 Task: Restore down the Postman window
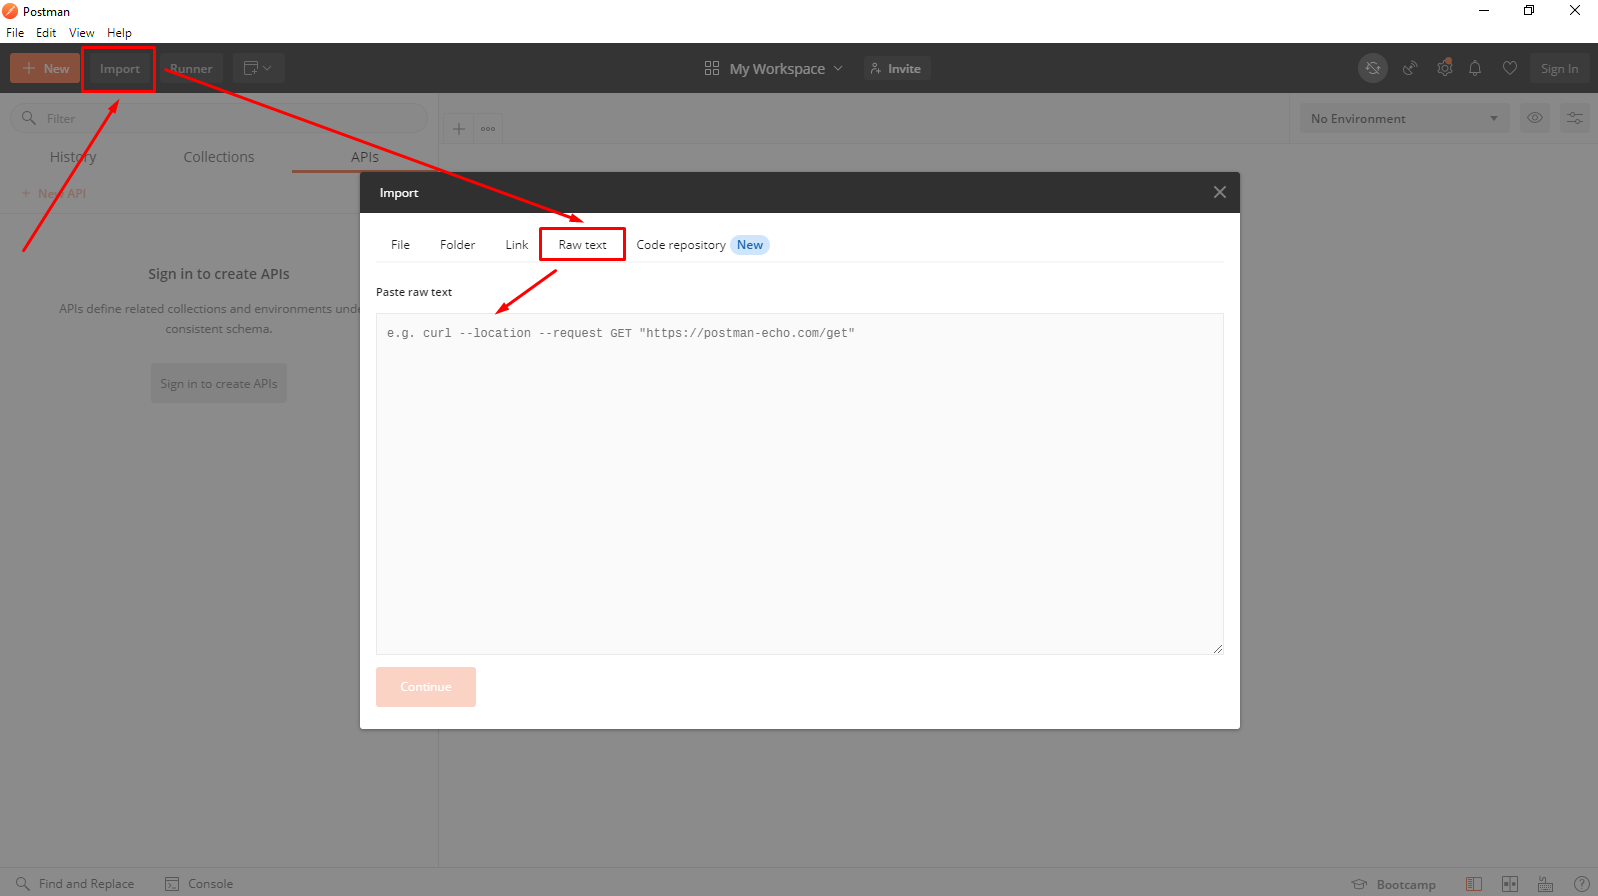1529,11
